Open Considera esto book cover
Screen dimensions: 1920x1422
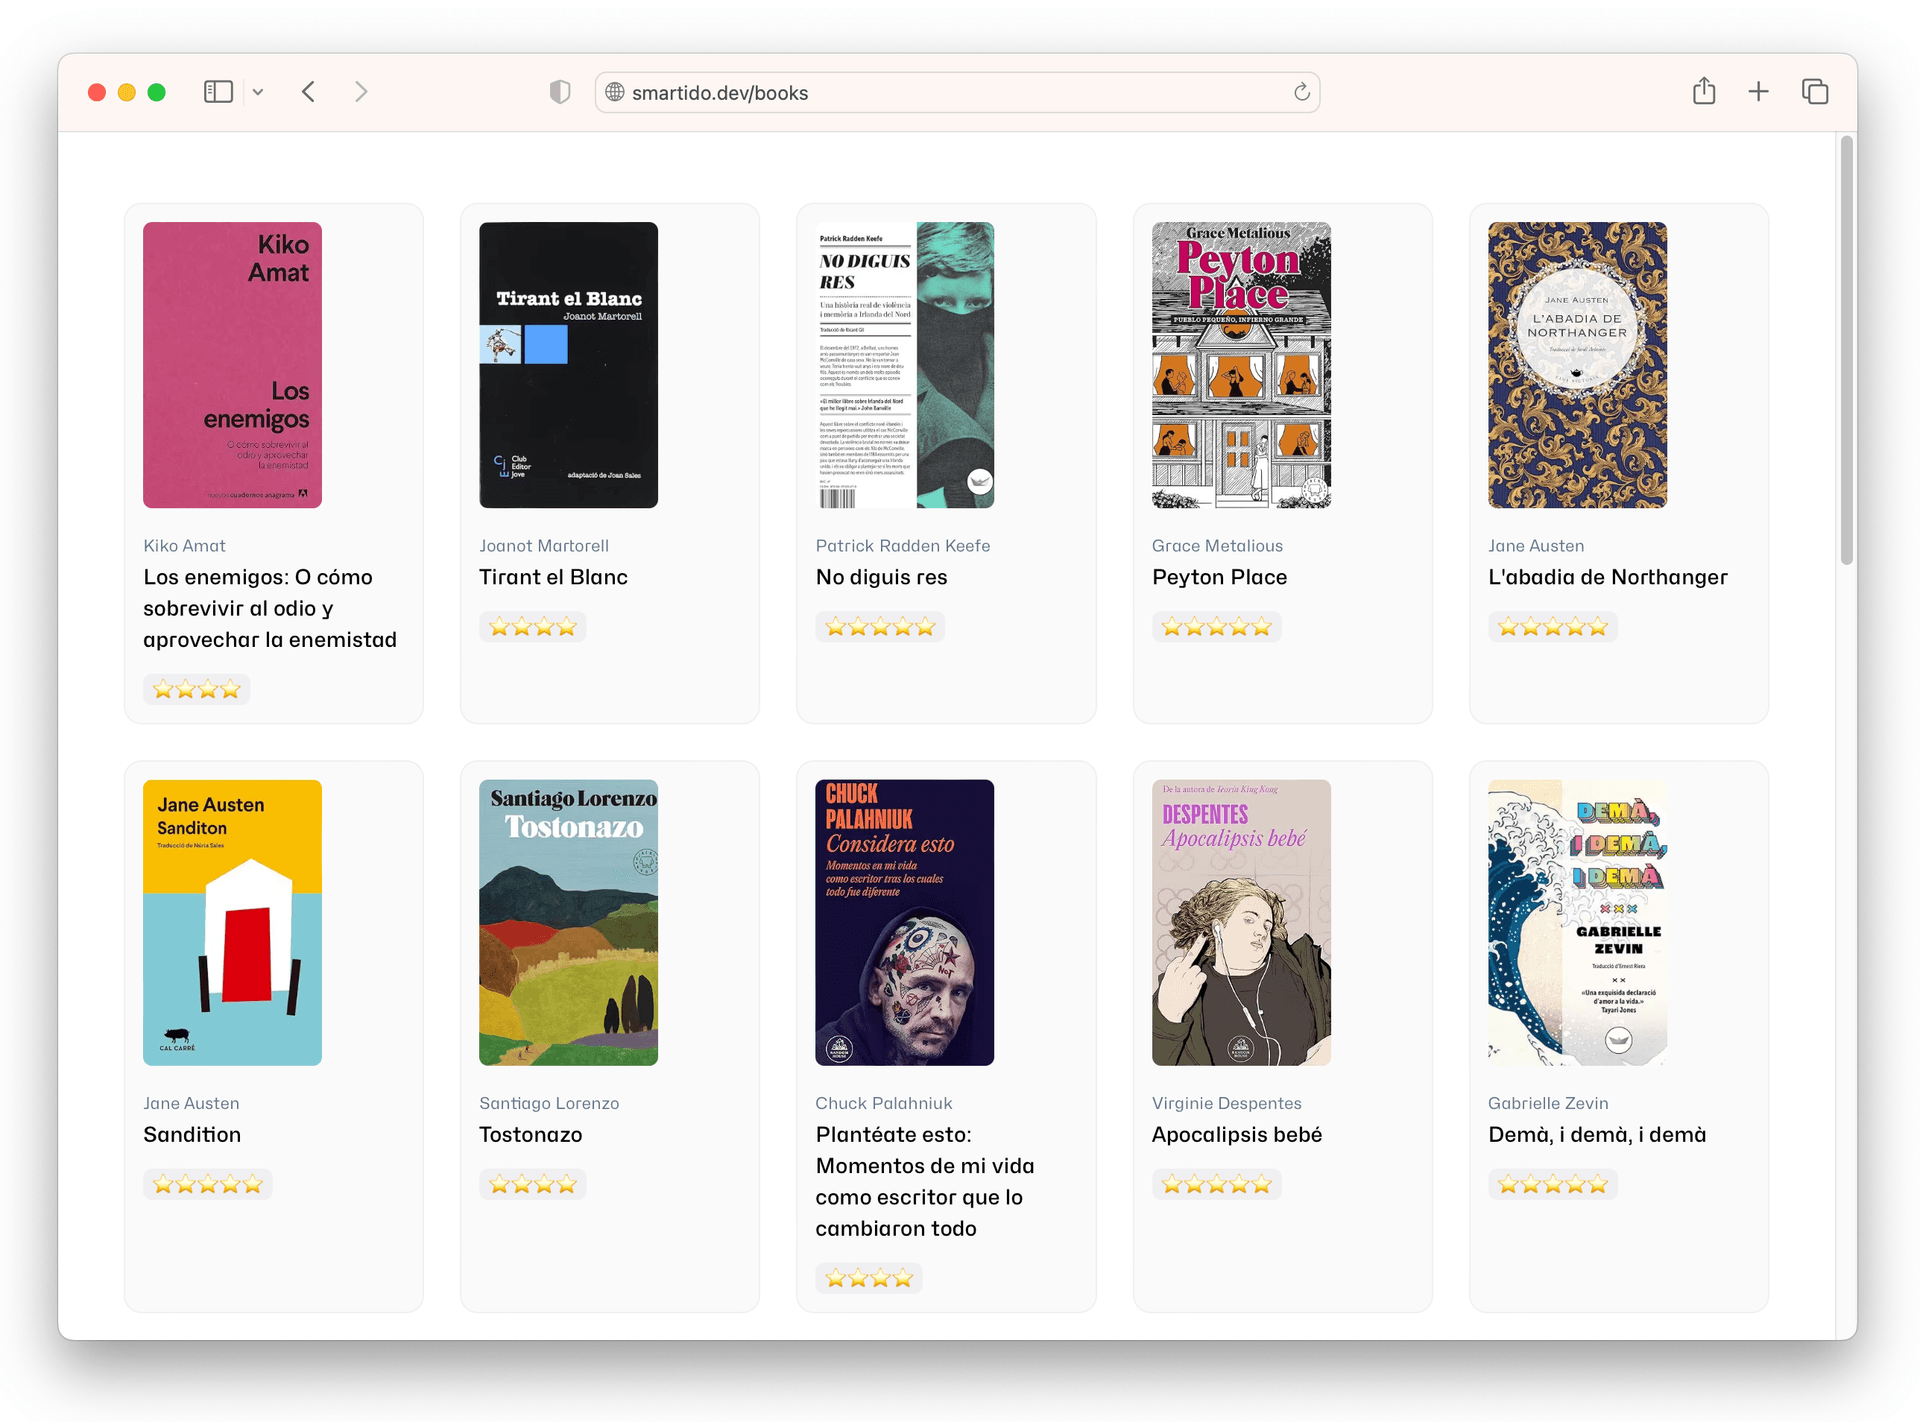(x=905, y=922)
